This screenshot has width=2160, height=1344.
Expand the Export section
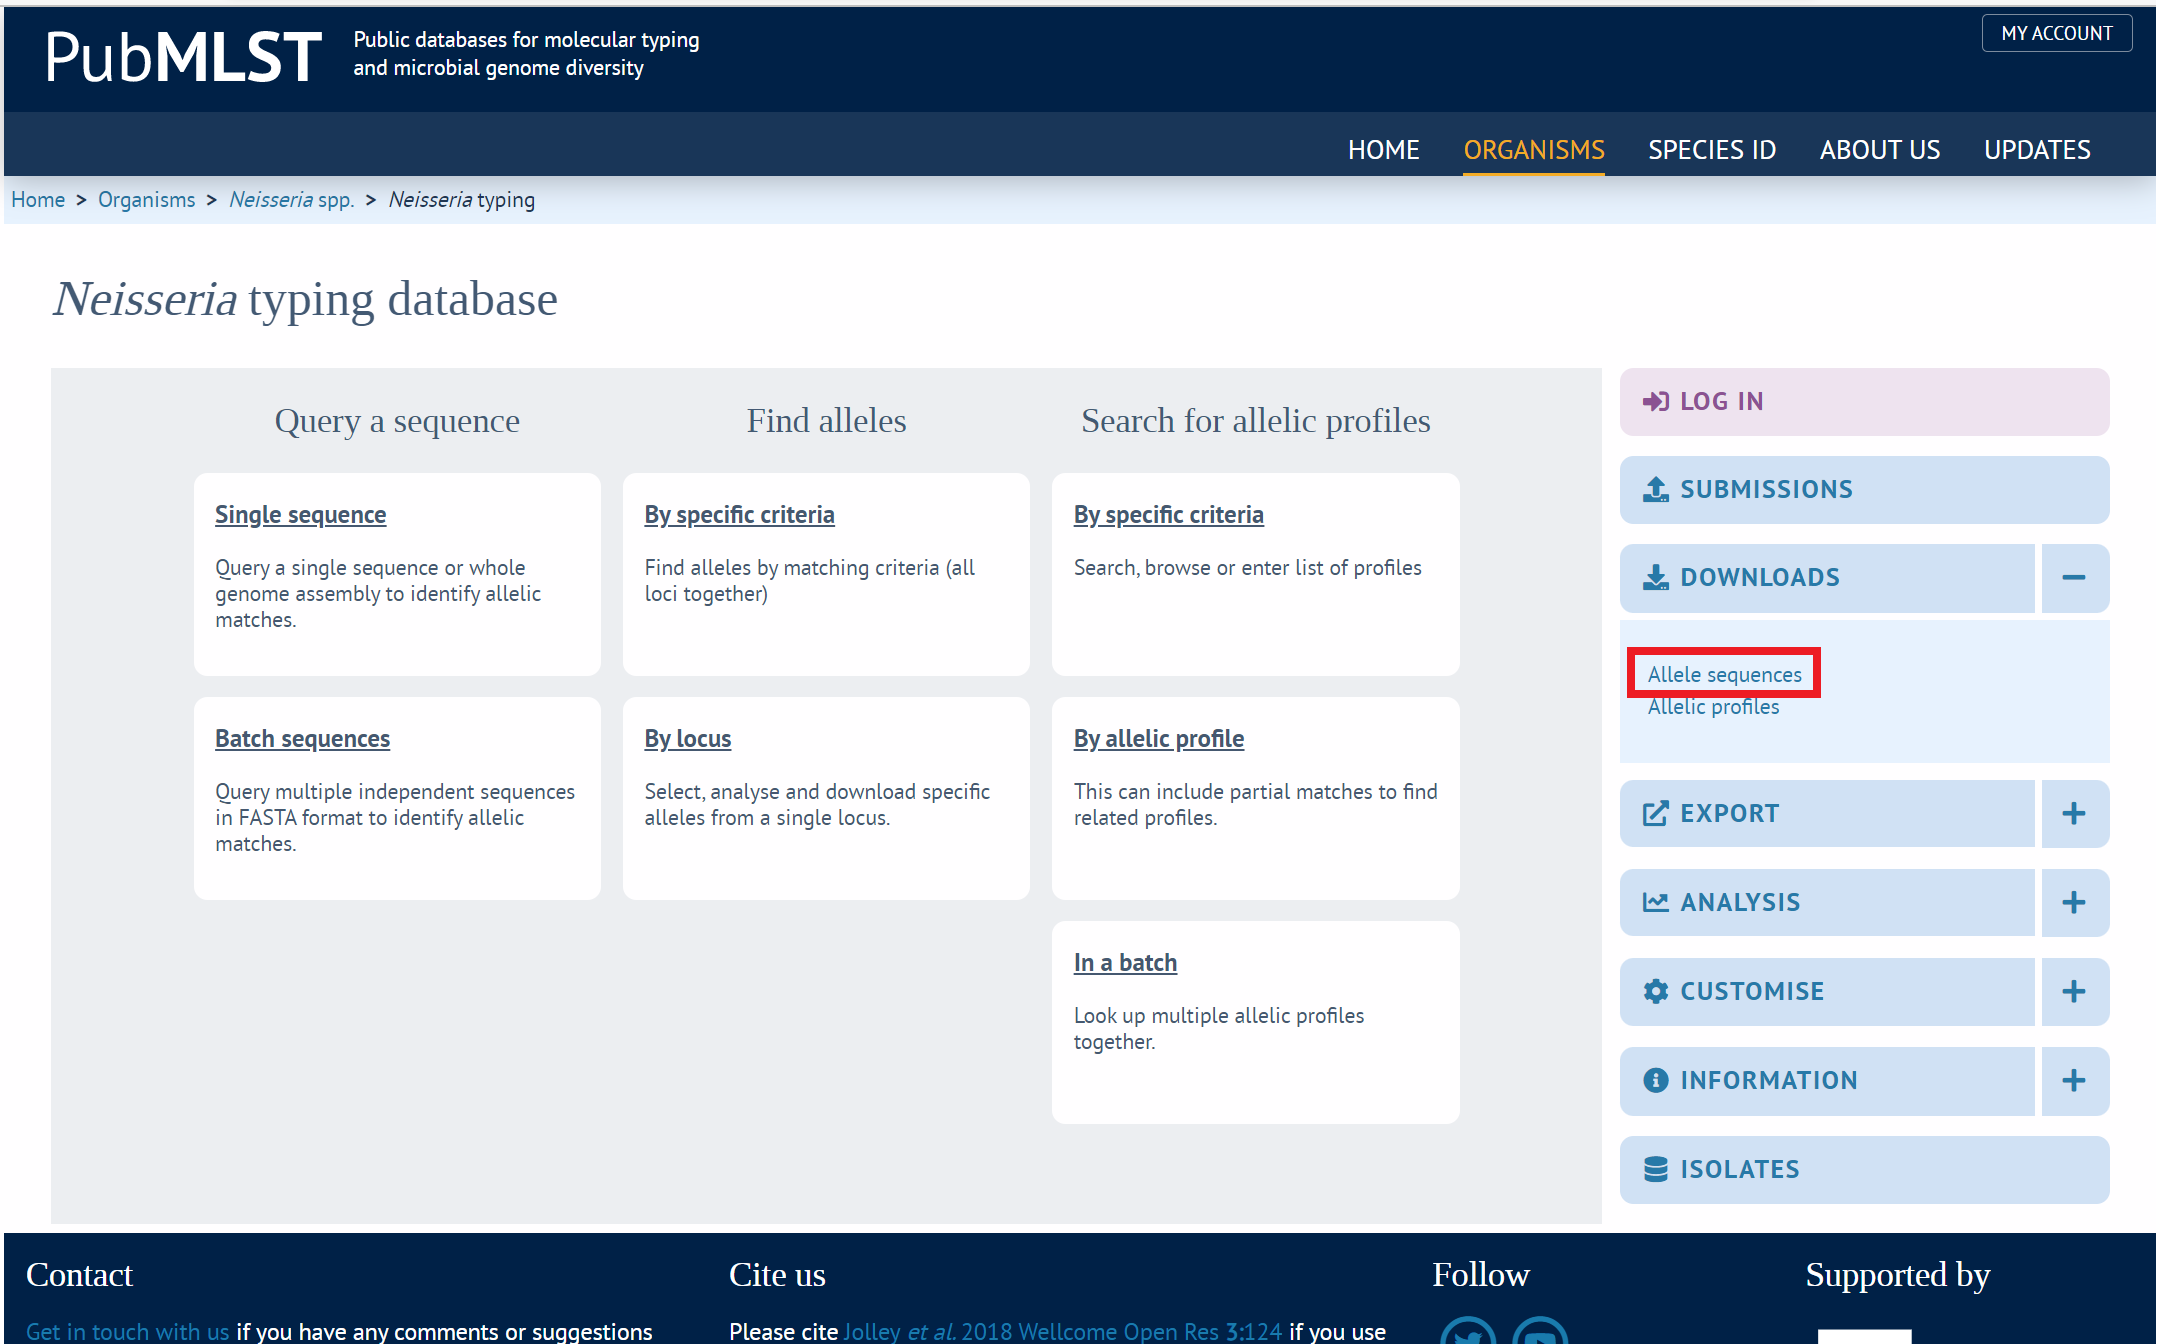tap(2075, 813)
